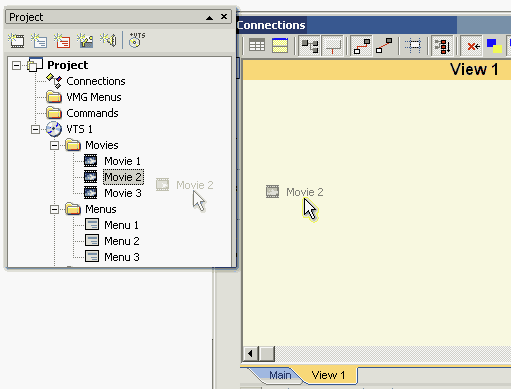Click the blue Add Menu icon
The height and width of the screenshot is (389, 511).
pos(39,40)
